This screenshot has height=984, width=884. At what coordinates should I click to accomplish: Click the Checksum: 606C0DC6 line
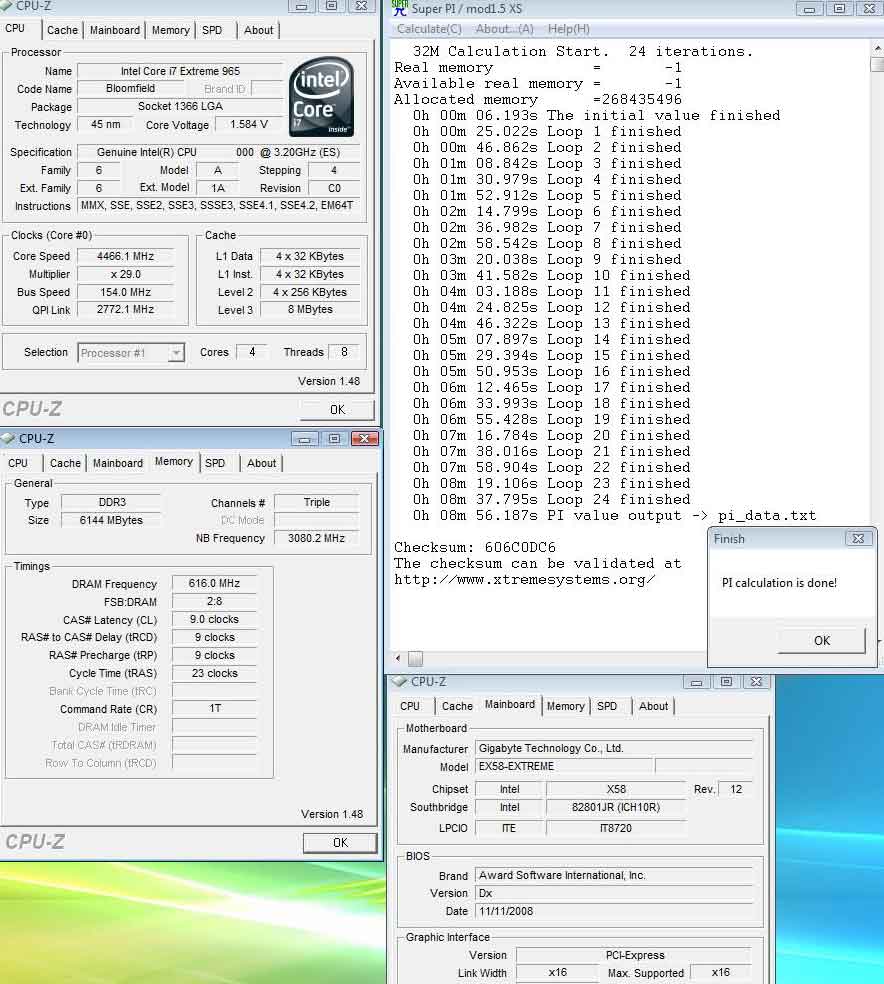pos(475,547)
